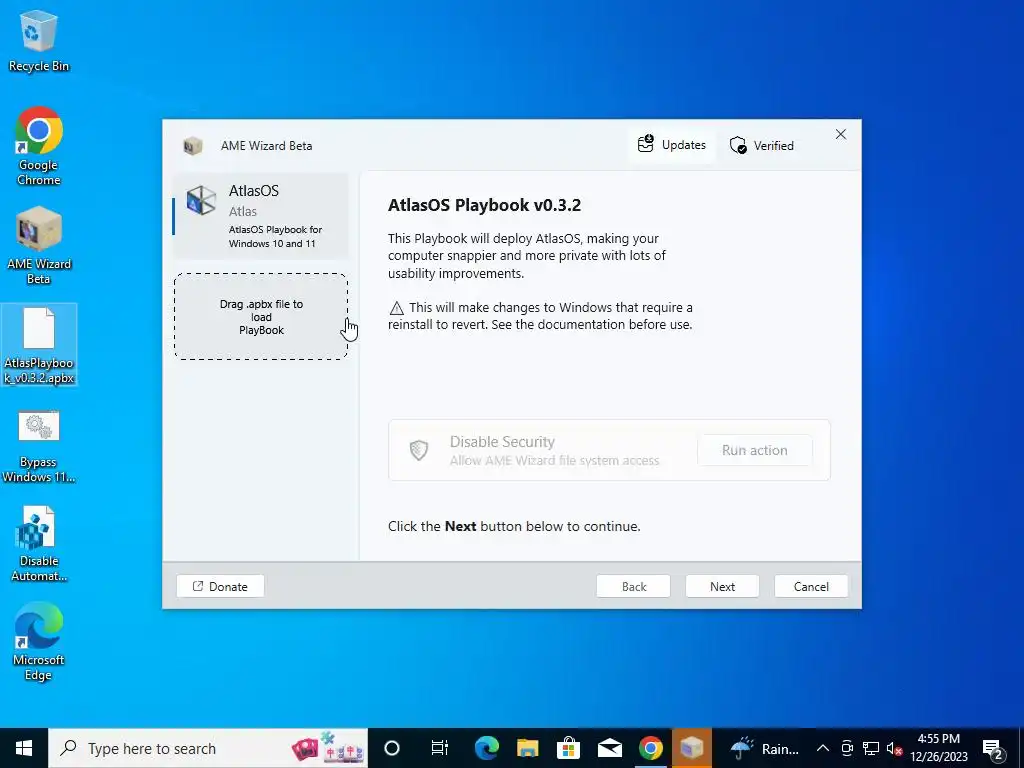Click the Disable Security shield icon

pyautogui.click(x=419, y=450)
